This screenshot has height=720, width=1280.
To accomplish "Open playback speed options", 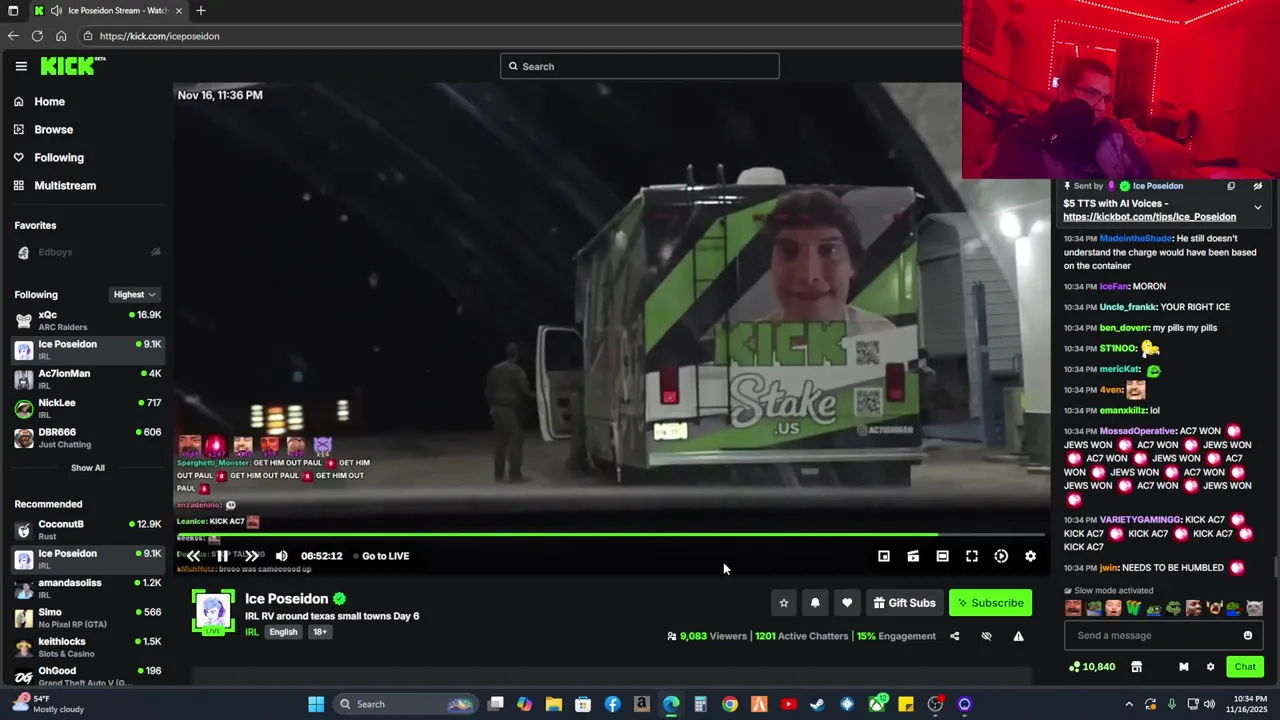I will coord(1001,556).
